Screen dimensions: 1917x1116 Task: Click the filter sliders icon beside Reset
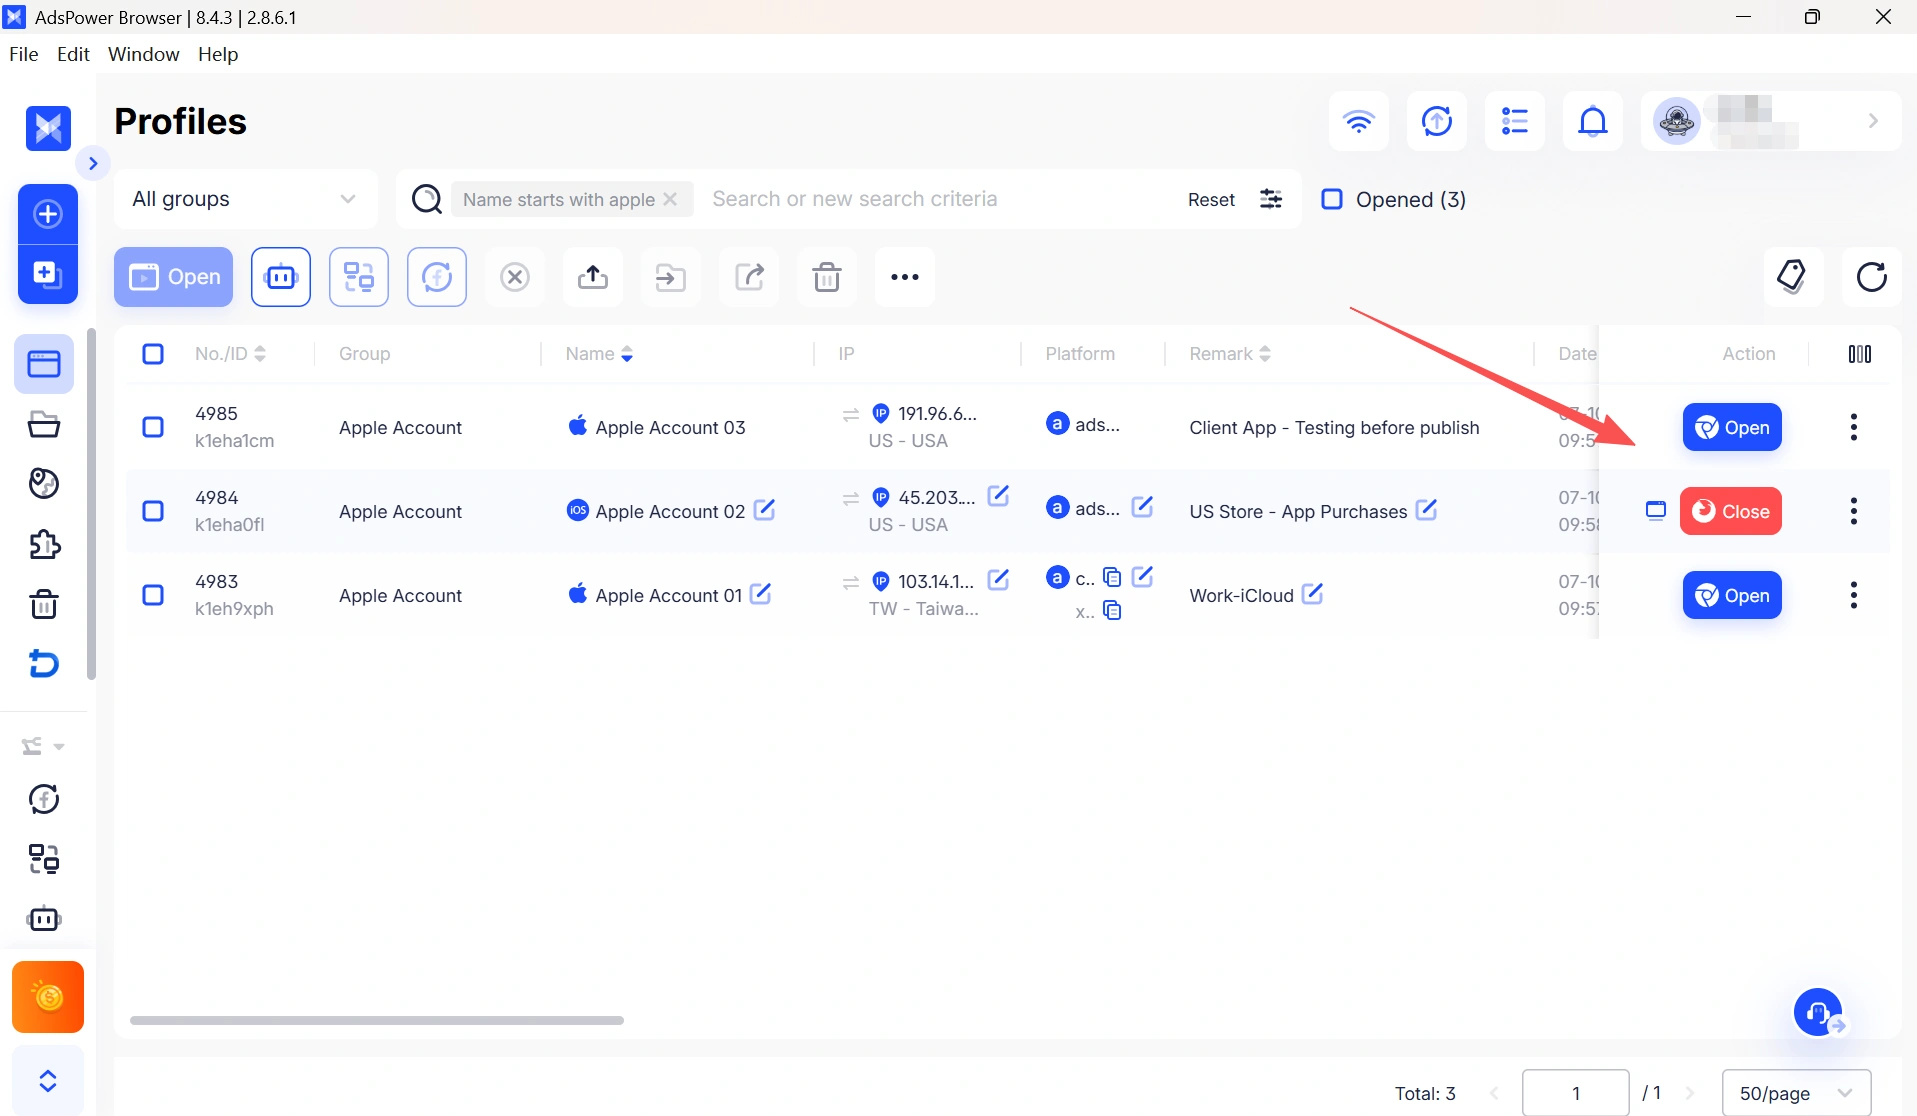tap(1271, 199)
